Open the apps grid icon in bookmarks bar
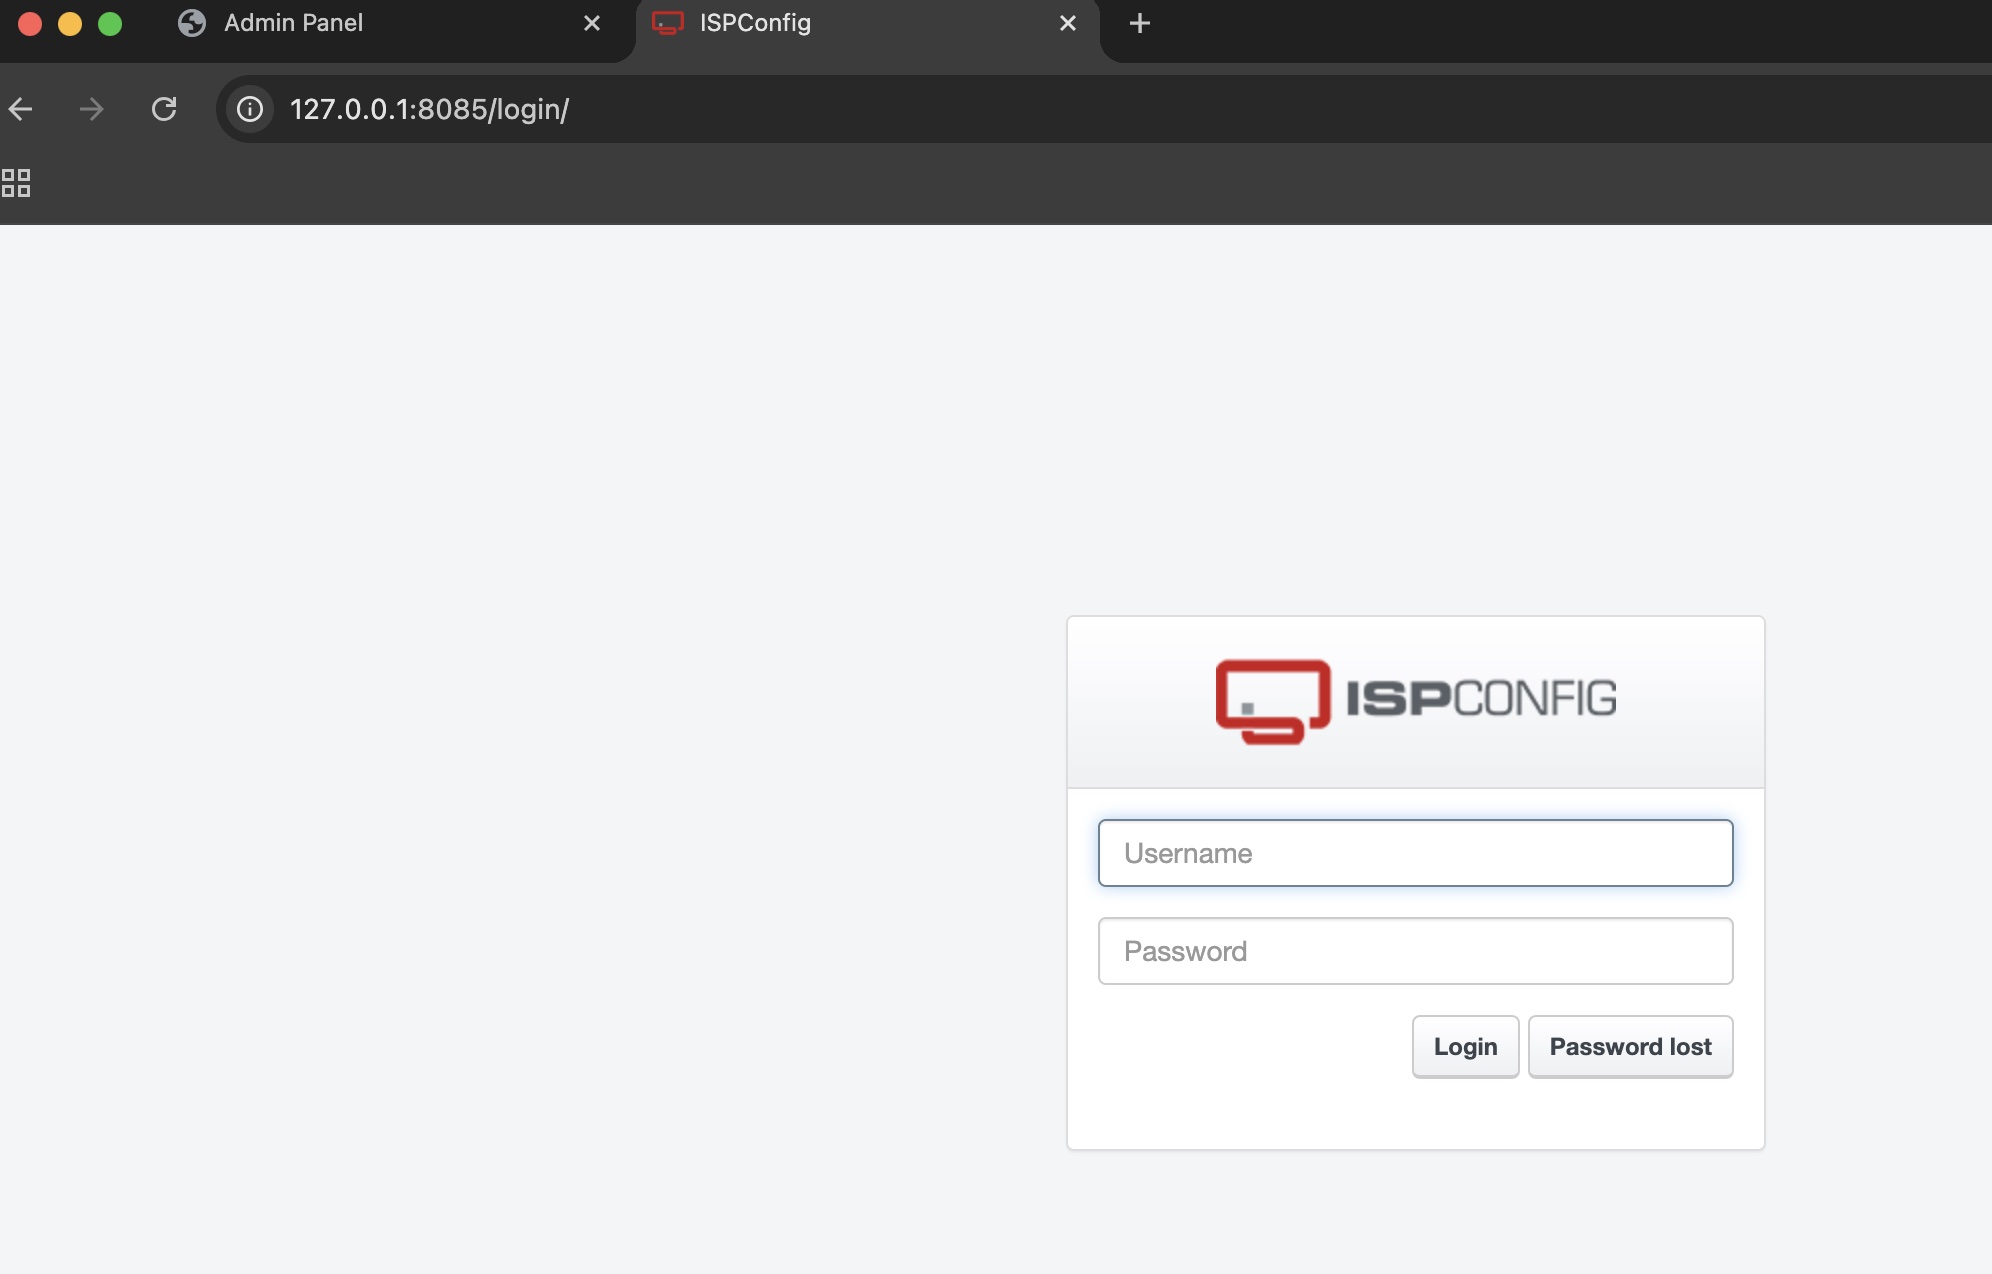This screenshot has width=1992, height=1274. click(16, 183)
